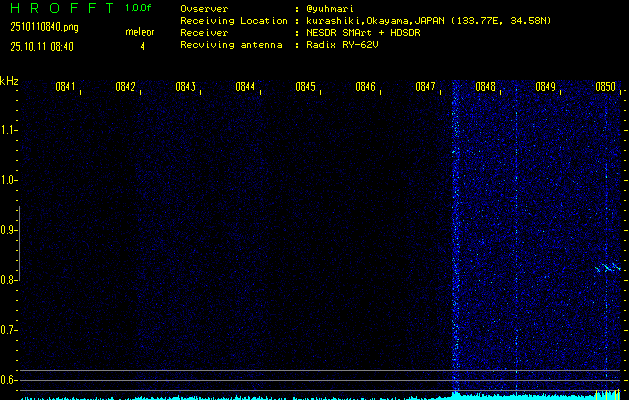Select the filename 2510110840.png
The image size is (629, 400).
click(44, 27)
